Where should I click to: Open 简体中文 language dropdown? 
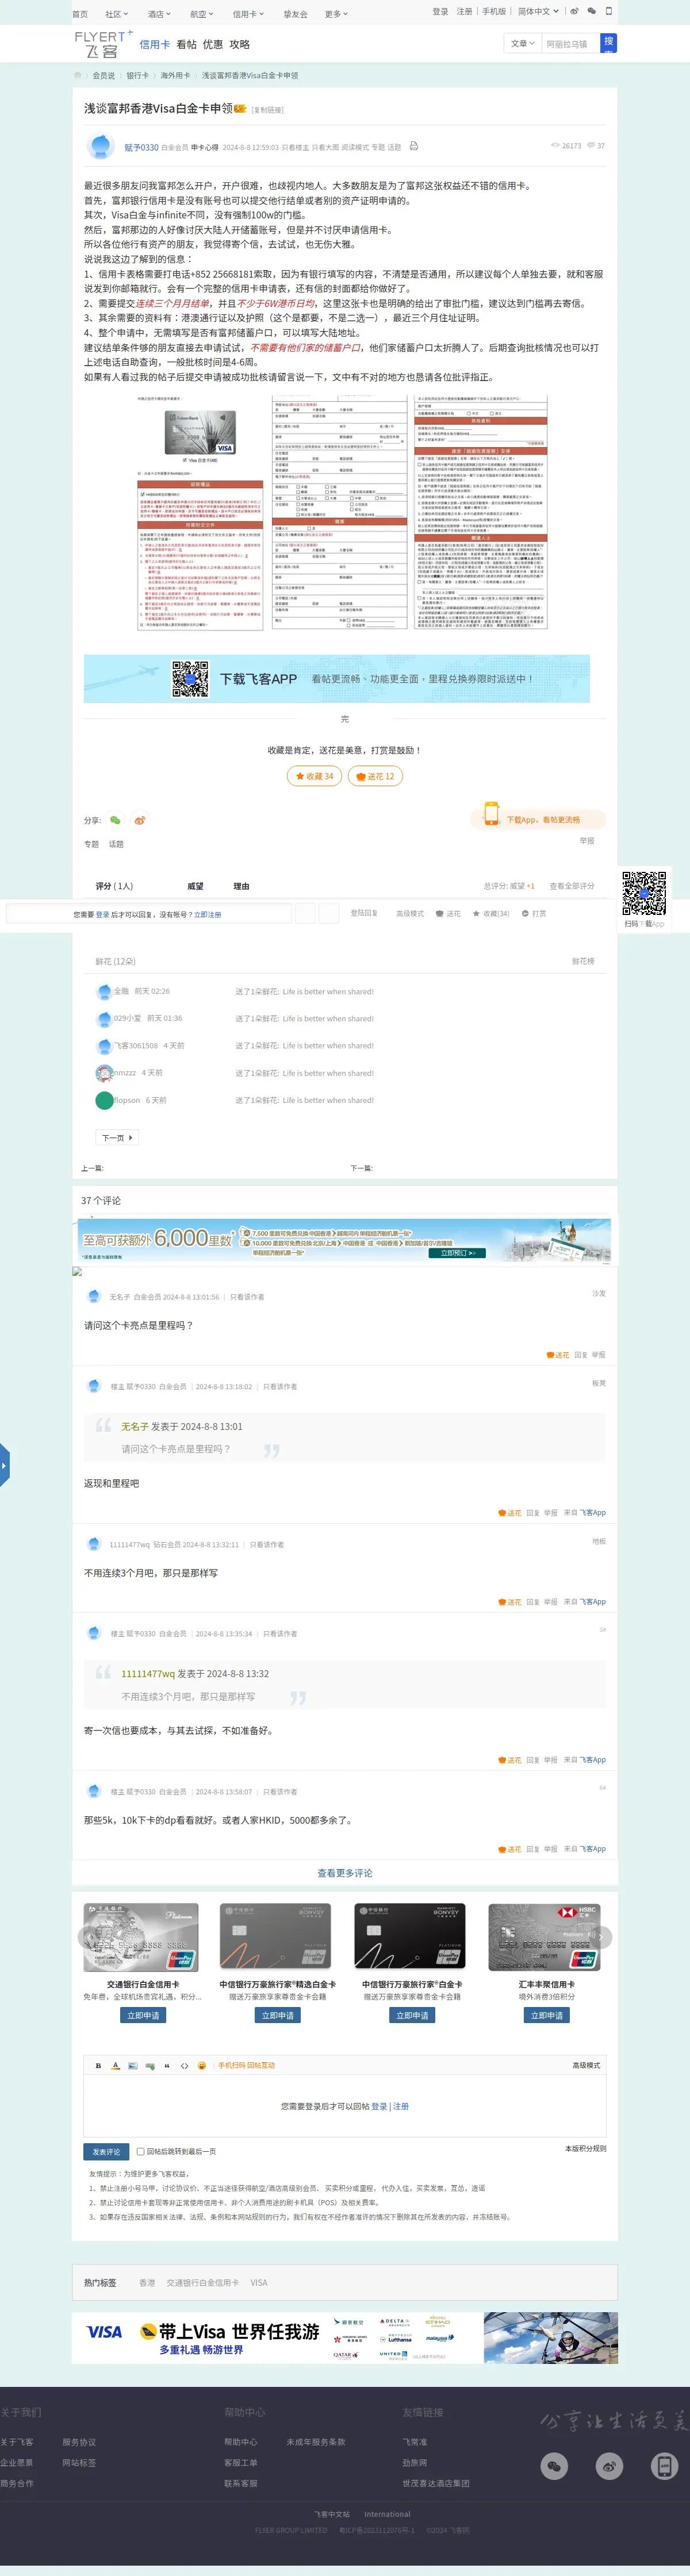pos(537,11)
